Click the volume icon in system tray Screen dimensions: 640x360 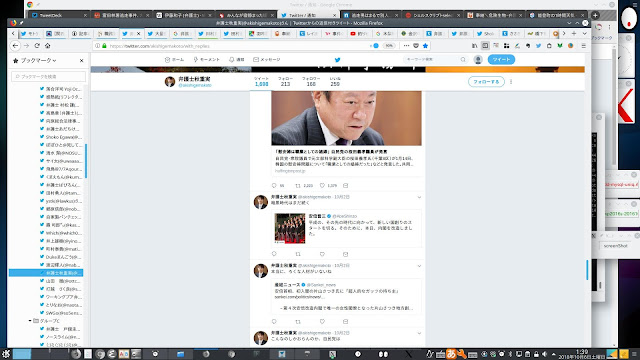[544, 354]
